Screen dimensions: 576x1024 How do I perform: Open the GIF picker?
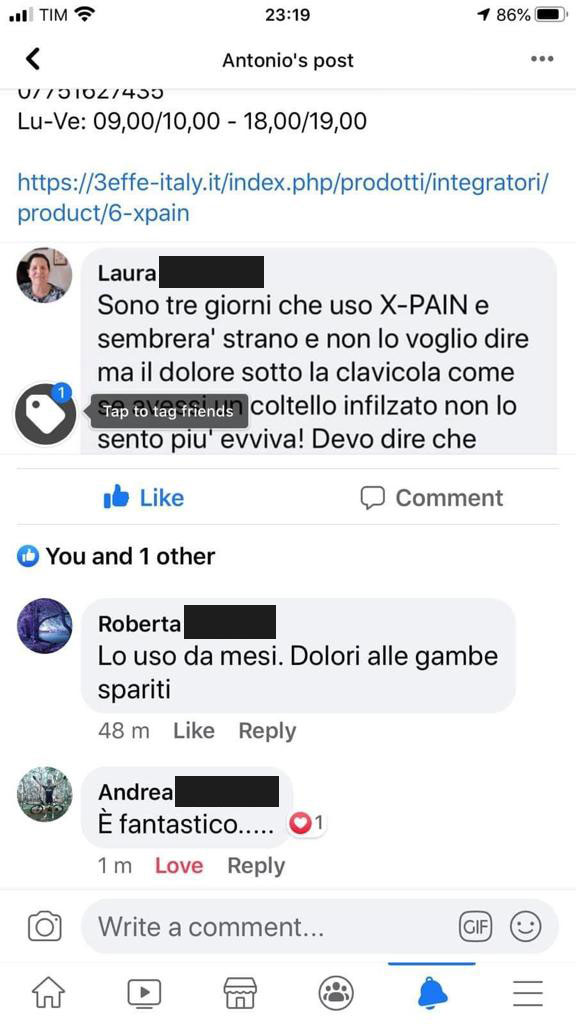point(476,927)
